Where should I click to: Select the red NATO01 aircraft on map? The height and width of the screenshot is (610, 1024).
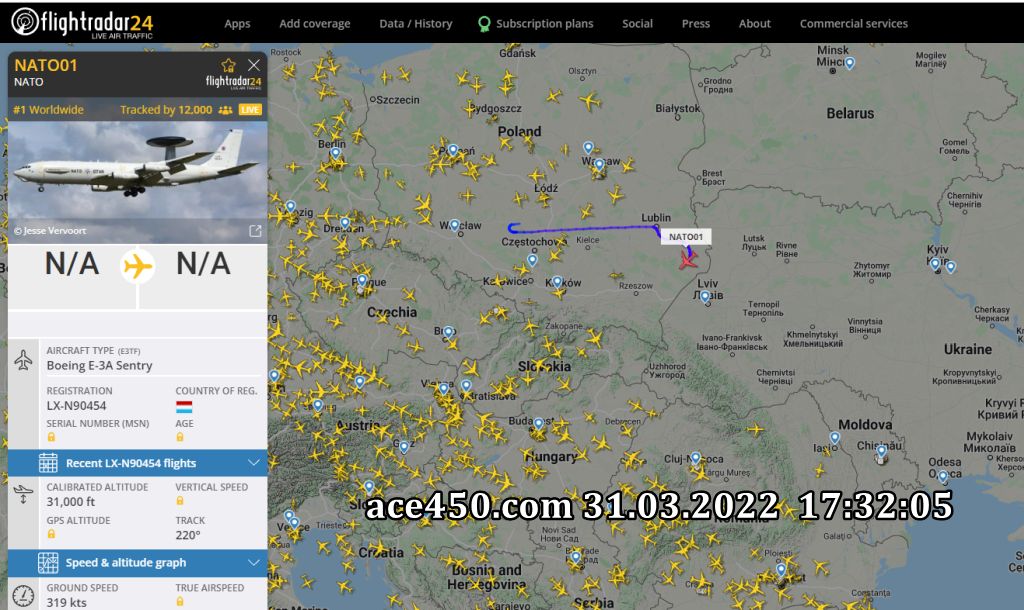(688, 260)
